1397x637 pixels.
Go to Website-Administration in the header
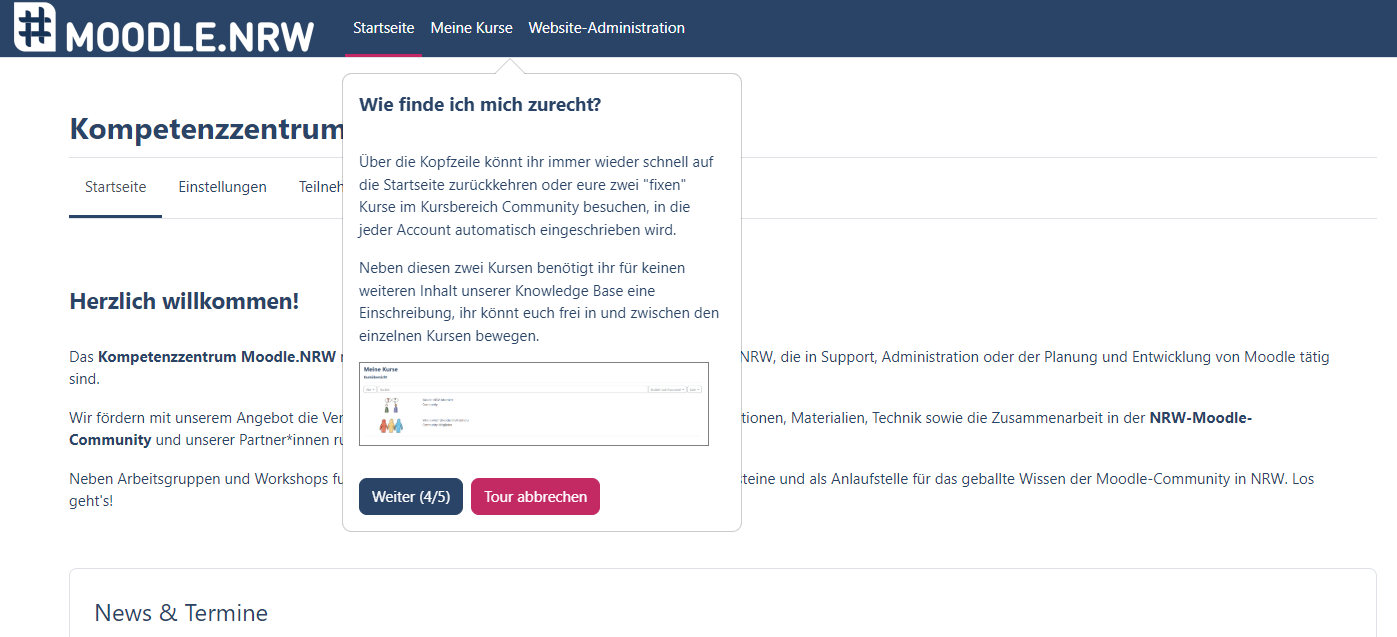[606, 28]
